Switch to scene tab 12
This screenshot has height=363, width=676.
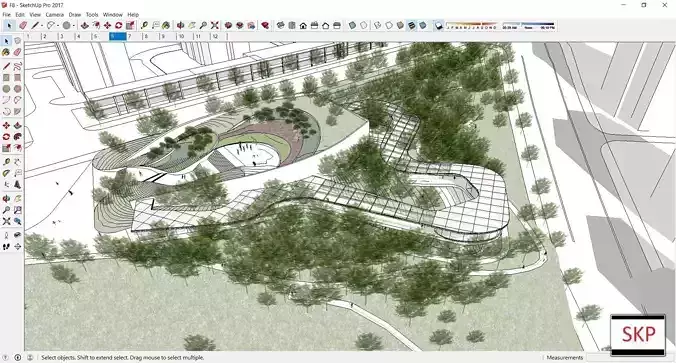coord(219,37)
